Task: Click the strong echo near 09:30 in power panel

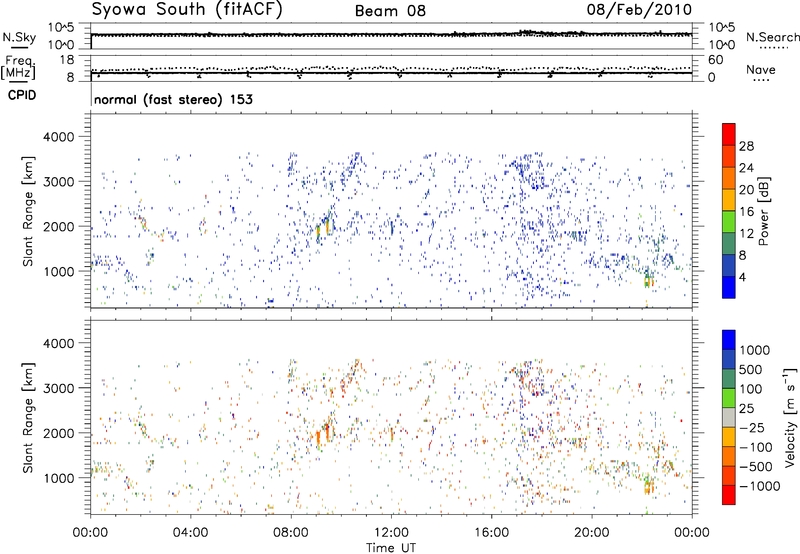Action: pyautogui.click(x=327, y=224)
